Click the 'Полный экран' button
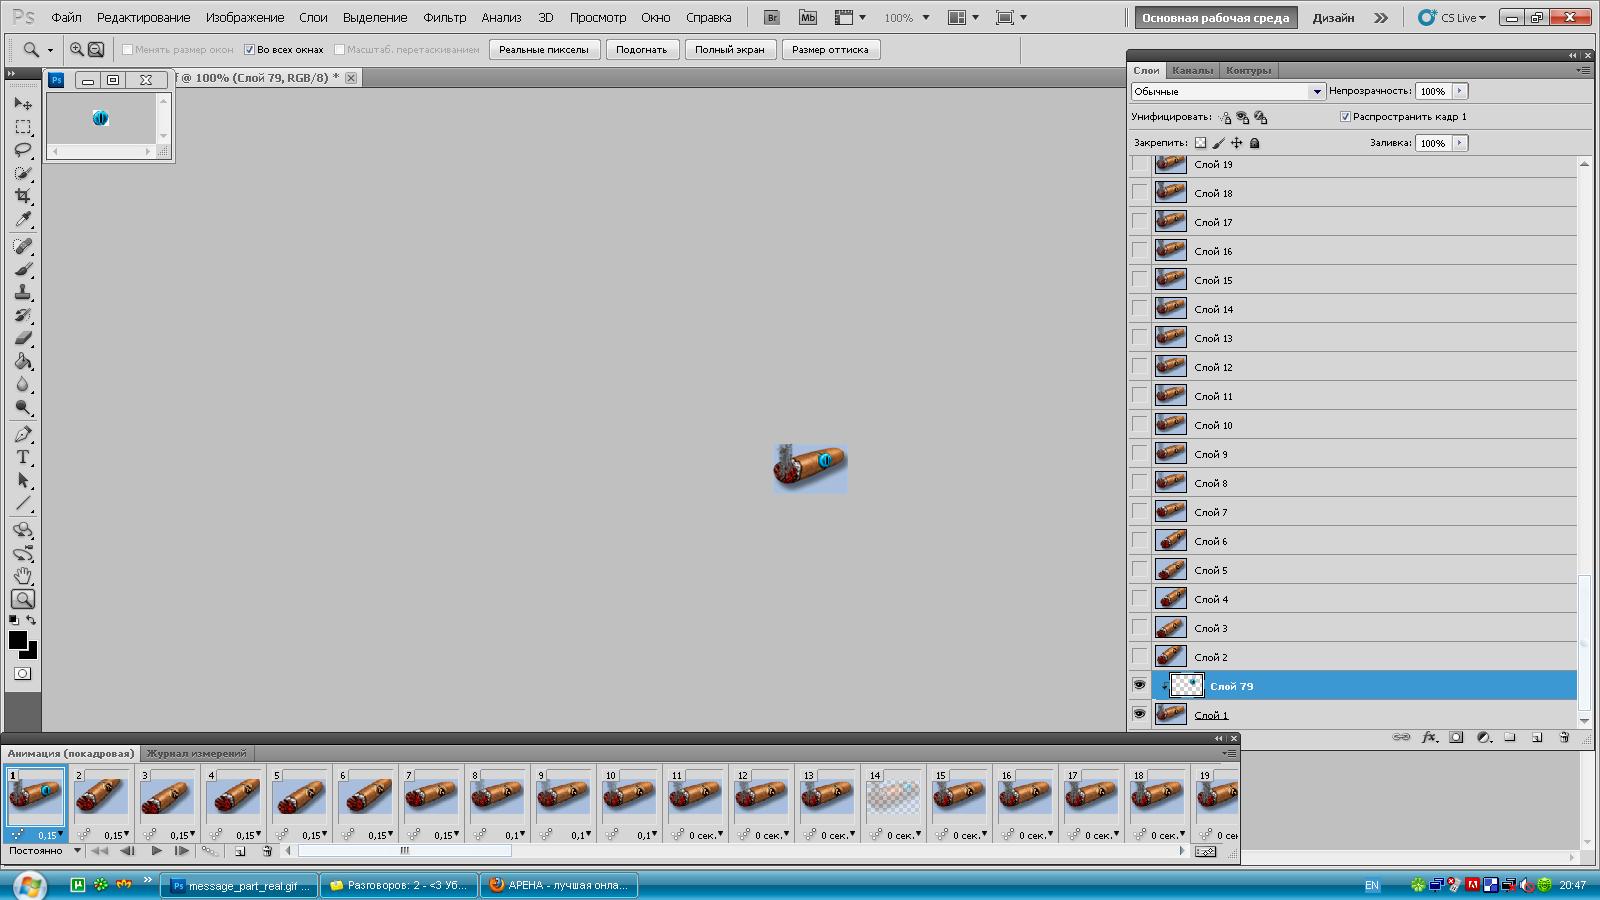The height and width of the screenshot is (900, 1600). pyautogui.click(x=730, y=50)
